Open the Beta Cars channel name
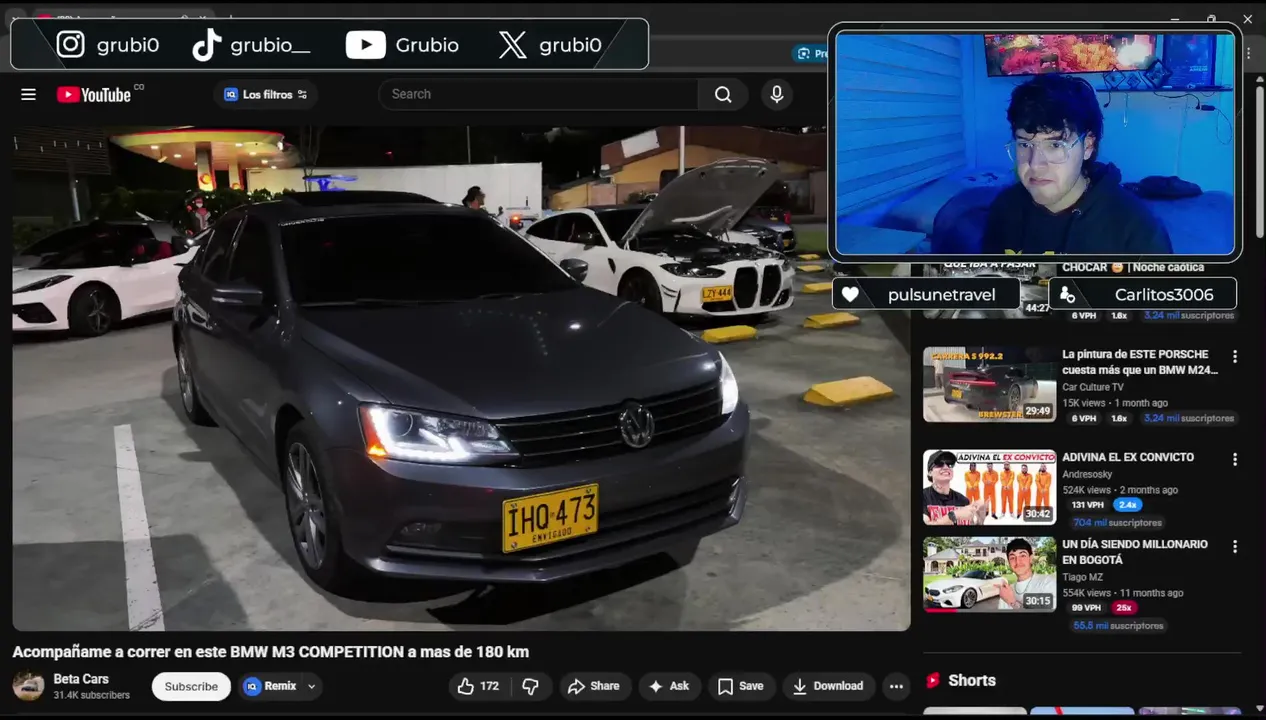 pos(81,679)
